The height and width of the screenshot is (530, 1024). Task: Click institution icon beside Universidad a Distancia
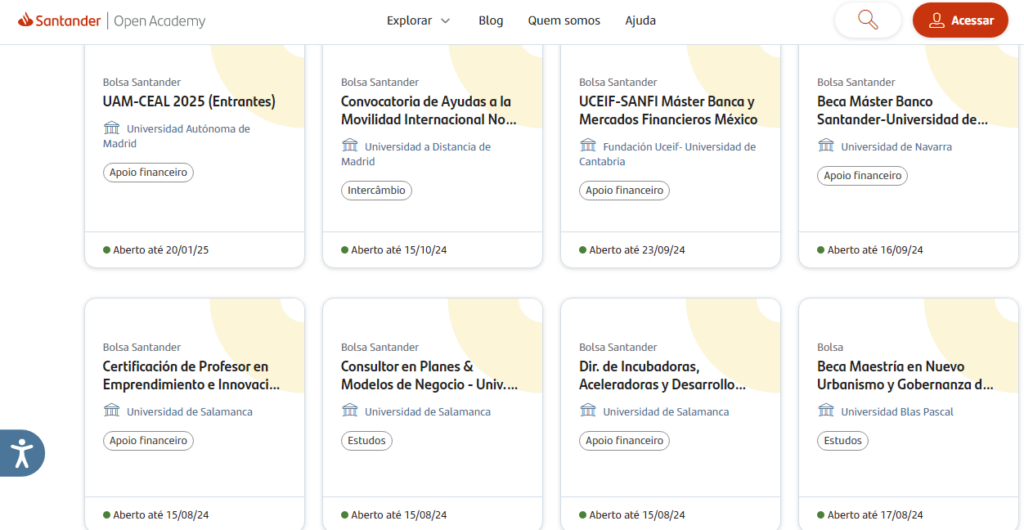(x=350, y=146)
